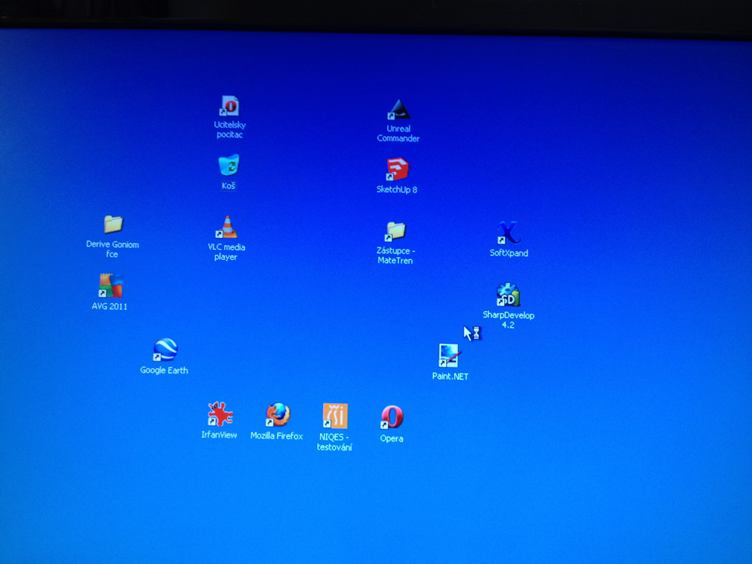Select the SoftXpand blue X icon
752x564 pixels.
(508, 234)
